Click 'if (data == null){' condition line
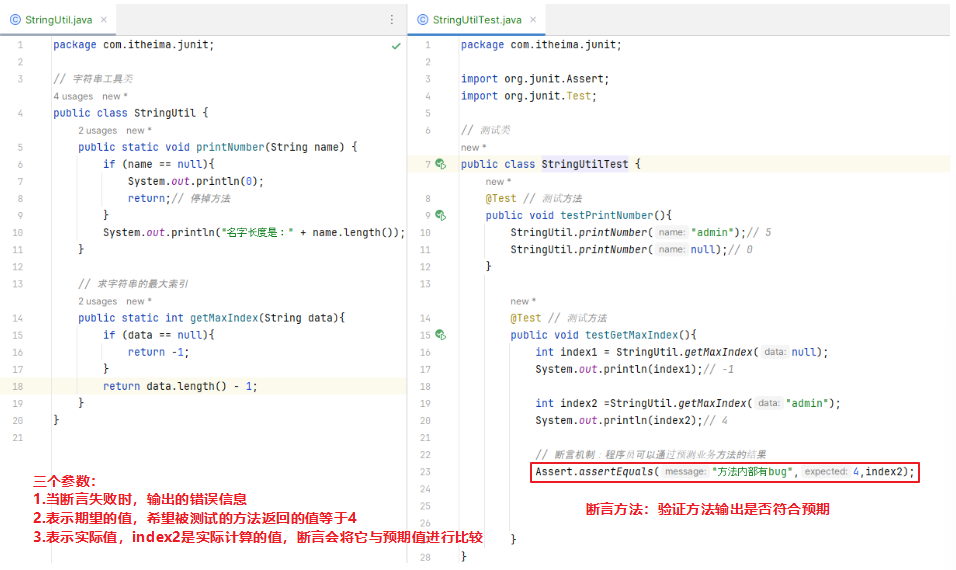This screenshot has width=956, height=570. point(159,335)
